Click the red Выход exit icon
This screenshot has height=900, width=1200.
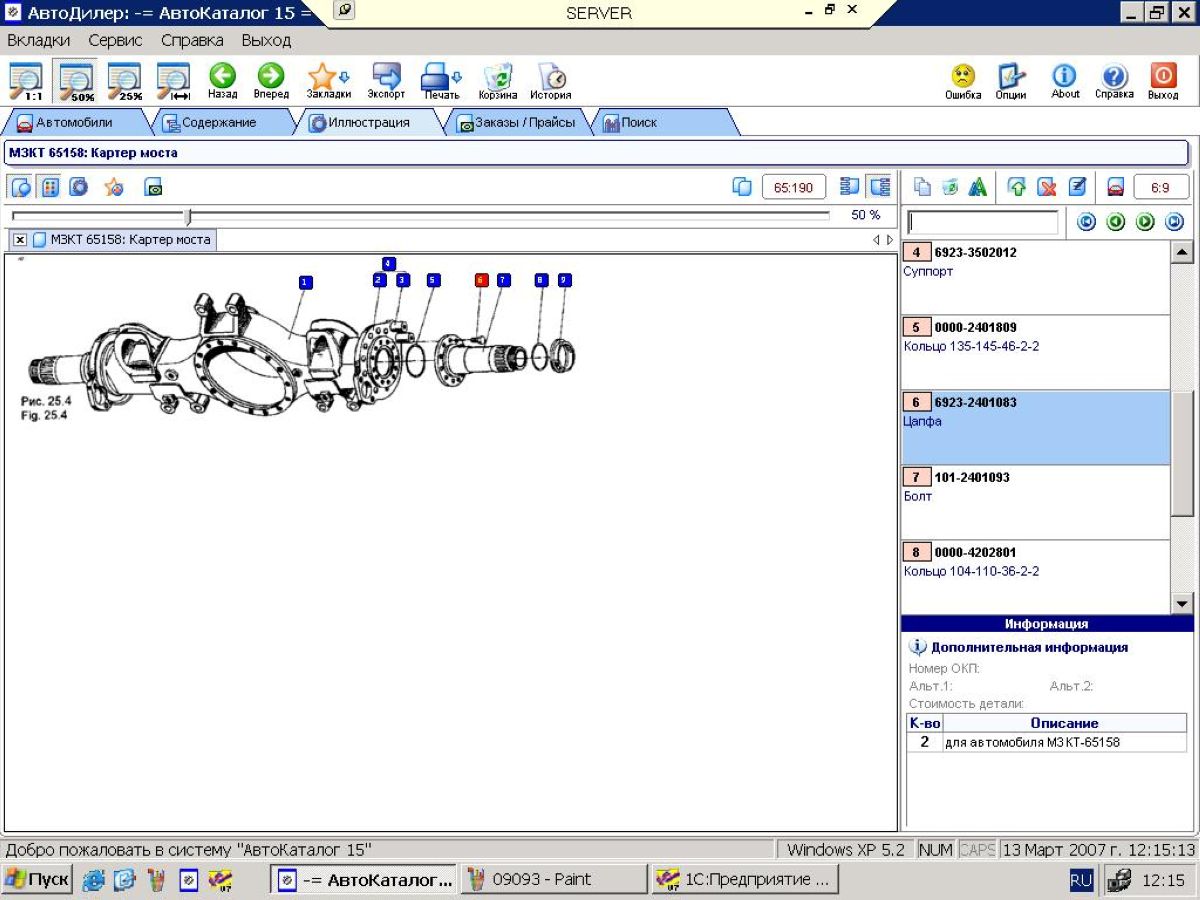[x=1163, y=82]
